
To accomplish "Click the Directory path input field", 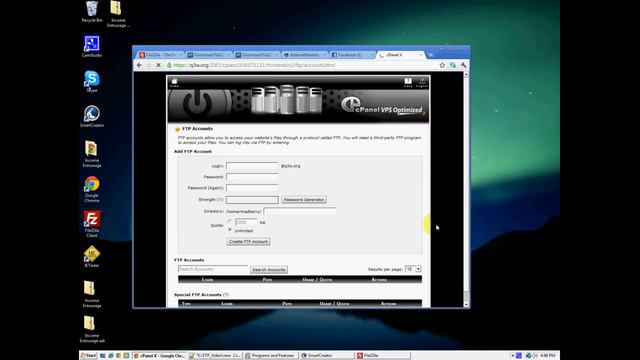I will (300, 211).
